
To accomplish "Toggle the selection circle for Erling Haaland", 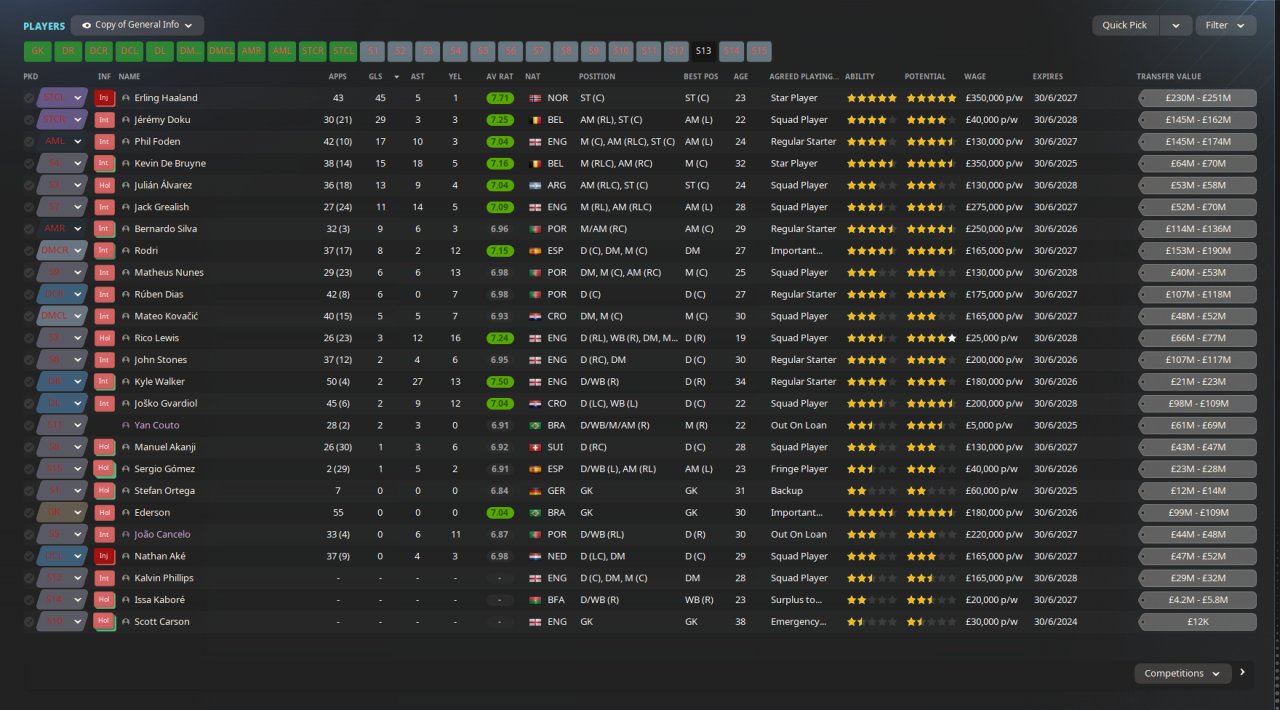I will point(29,98).
